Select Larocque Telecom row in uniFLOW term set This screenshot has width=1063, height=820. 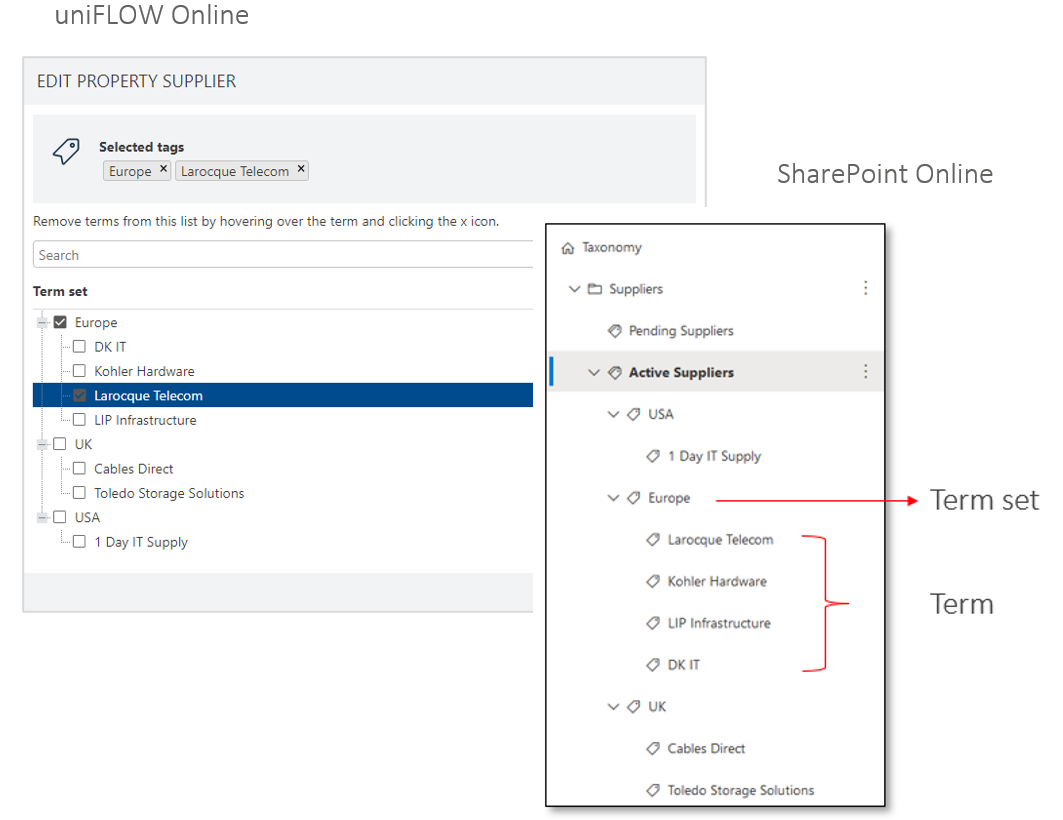283,395
